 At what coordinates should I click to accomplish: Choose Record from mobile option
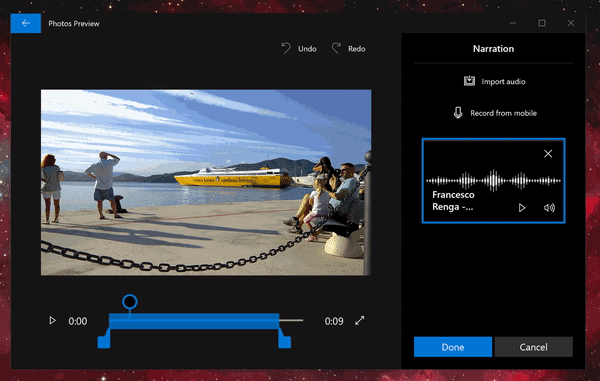tap(494, 113)
